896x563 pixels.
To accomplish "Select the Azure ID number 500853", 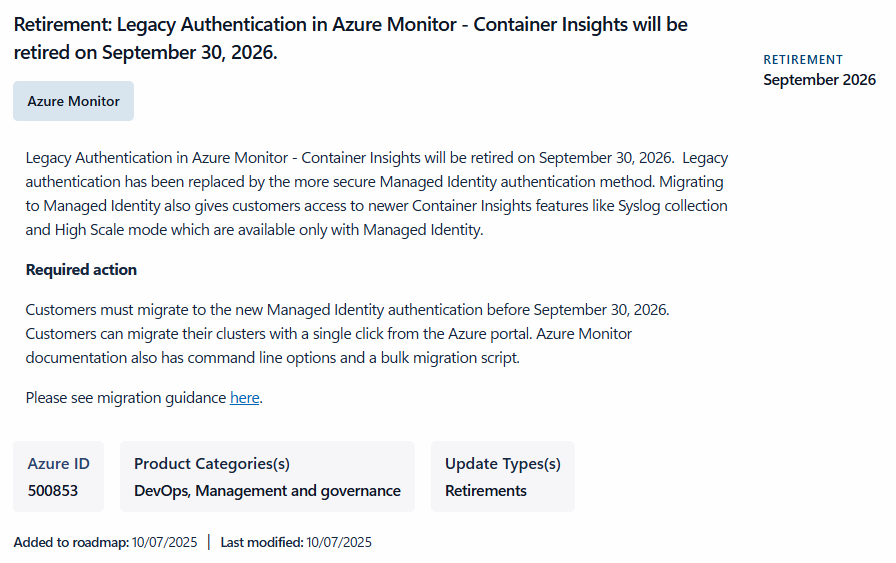I will tap(53, 491).
